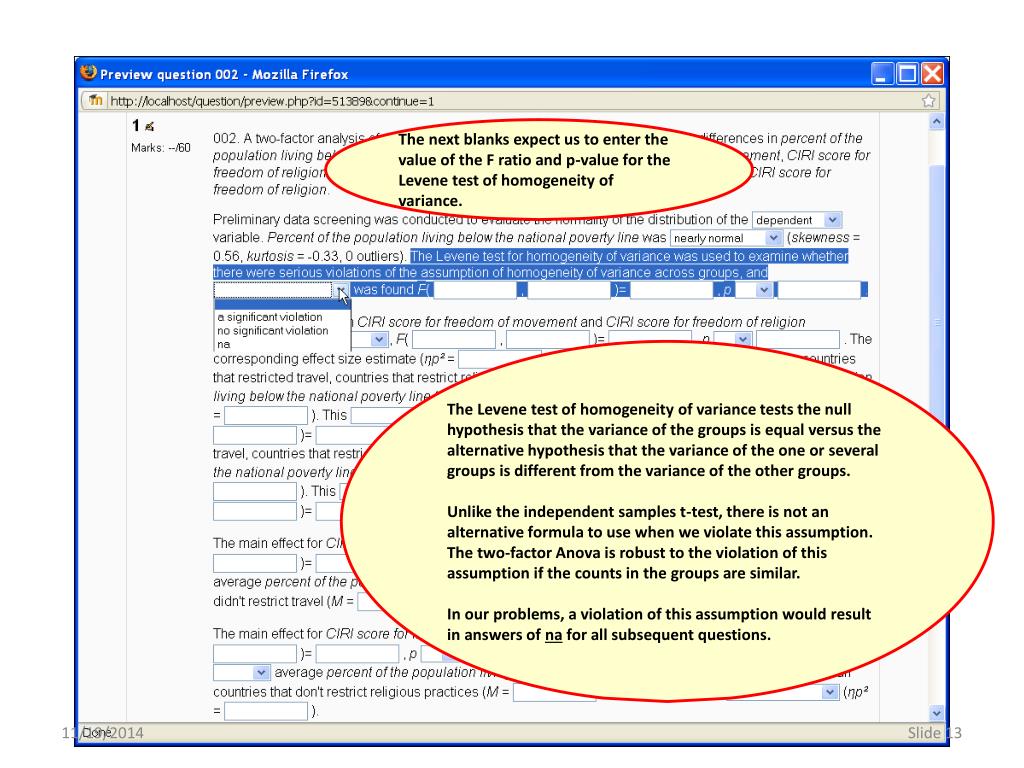Click field after 'restrict religious practices (M ='

tap(554, 692)
